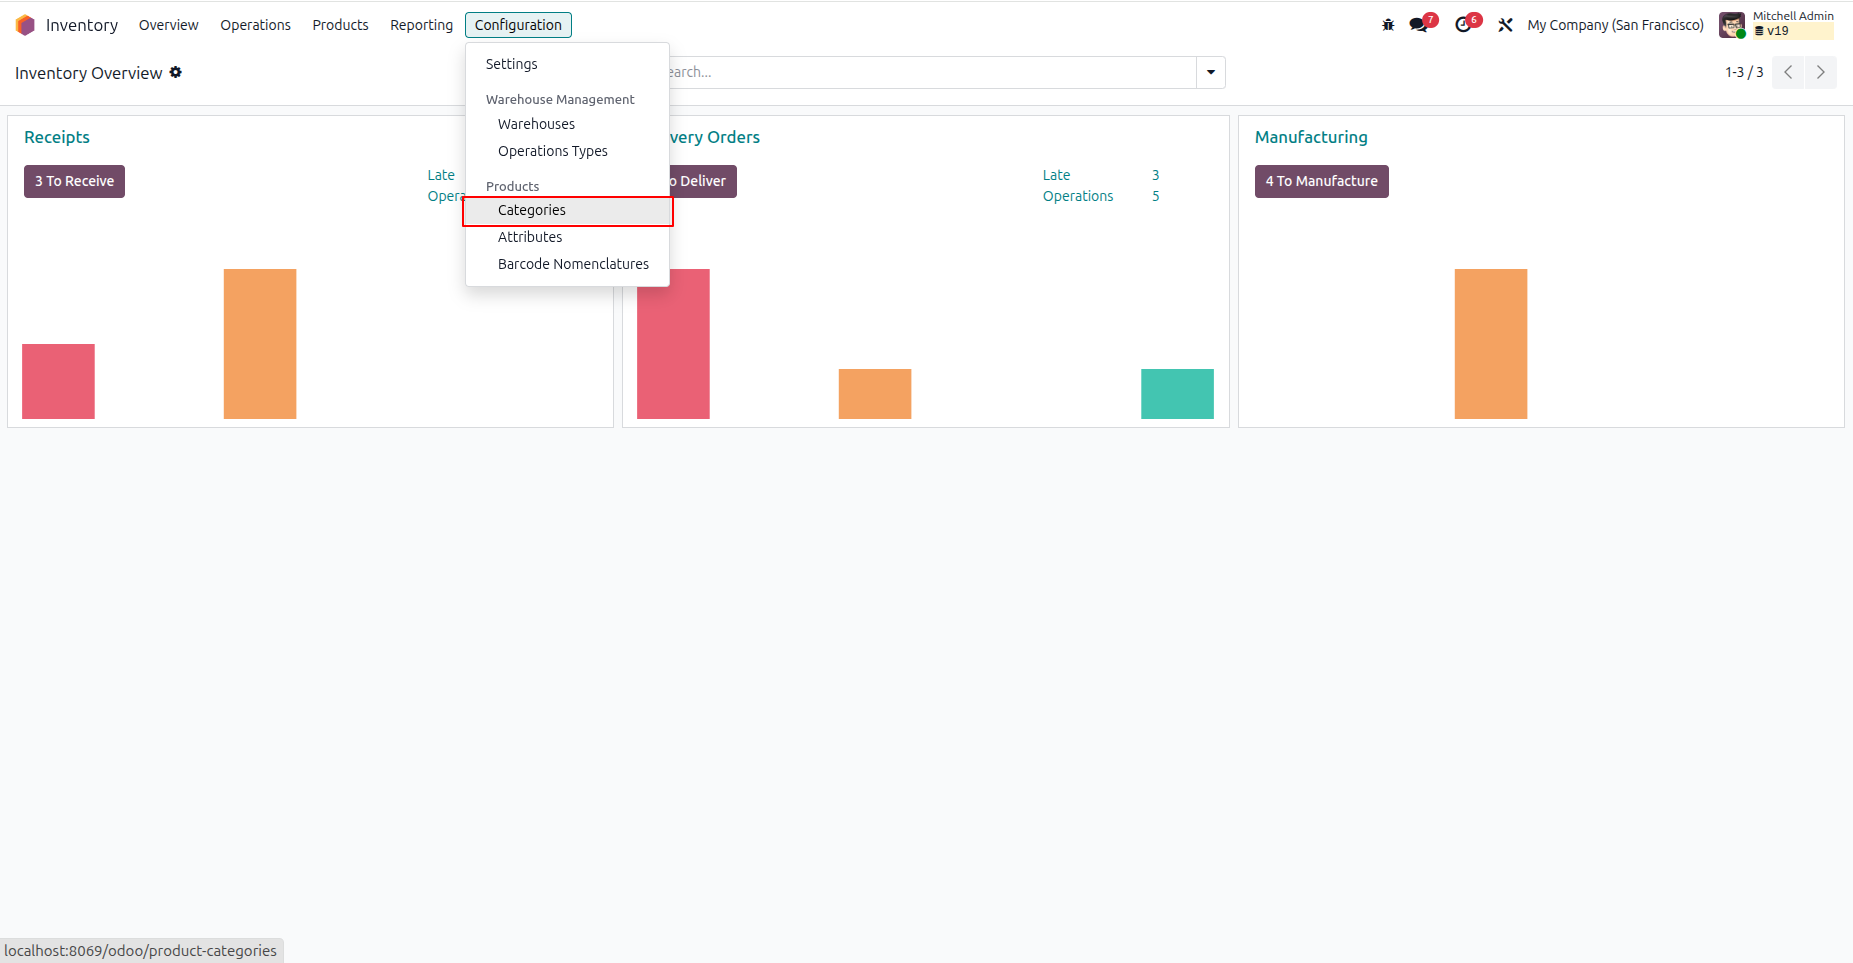Select Settings in Configuration menu

coord(568,64)
